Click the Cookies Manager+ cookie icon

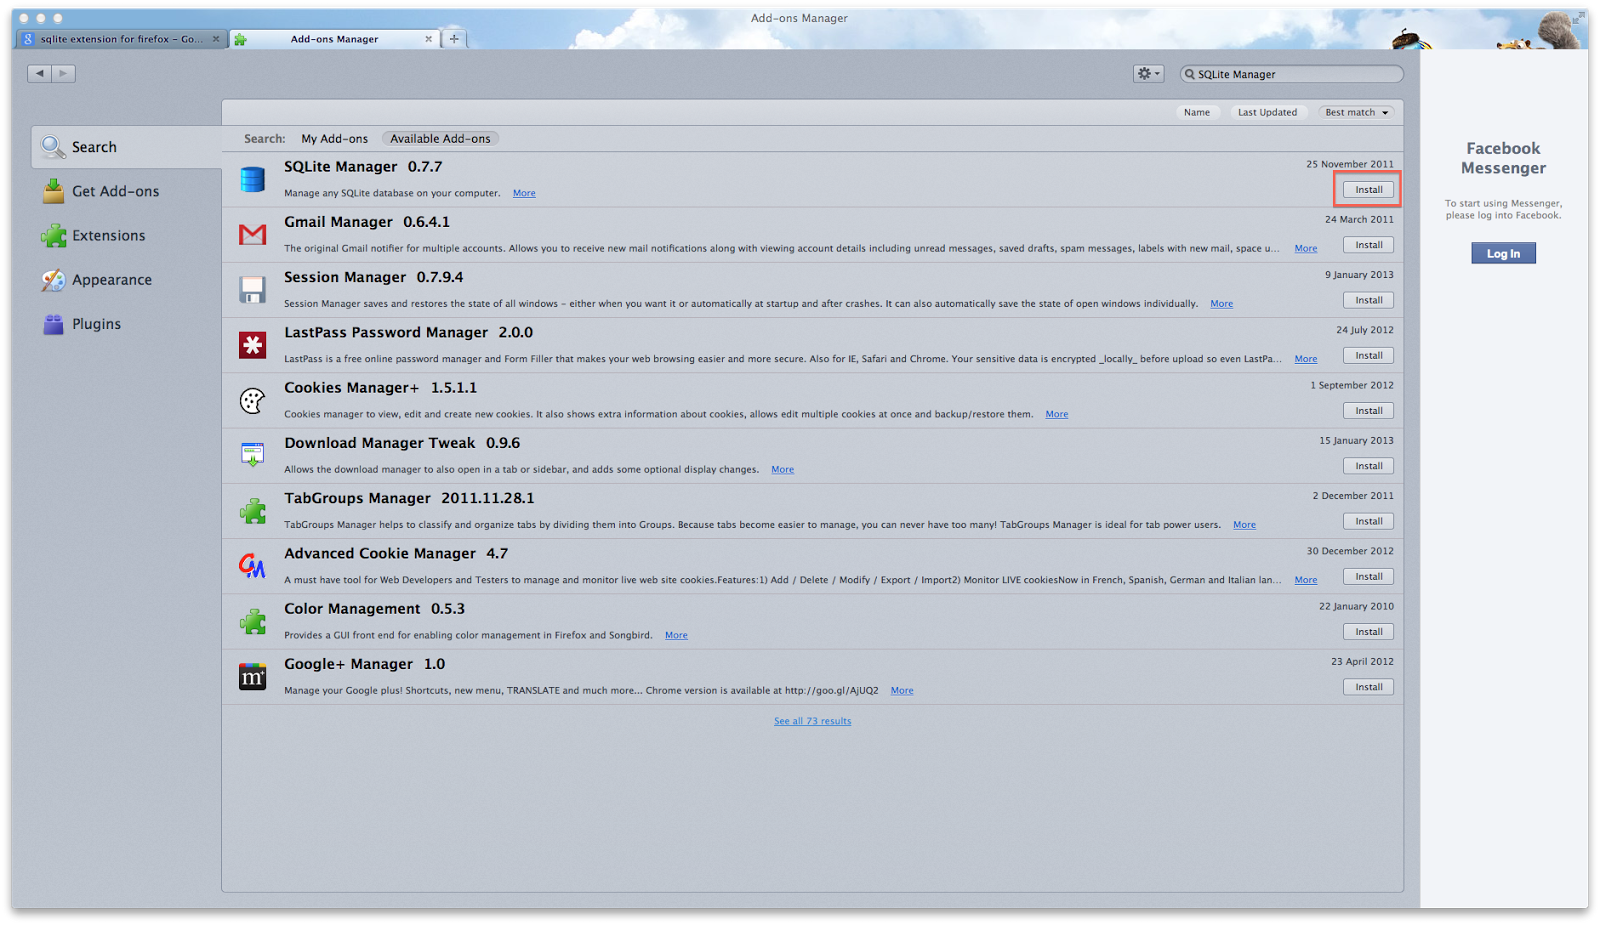click(x=252, y=400)
